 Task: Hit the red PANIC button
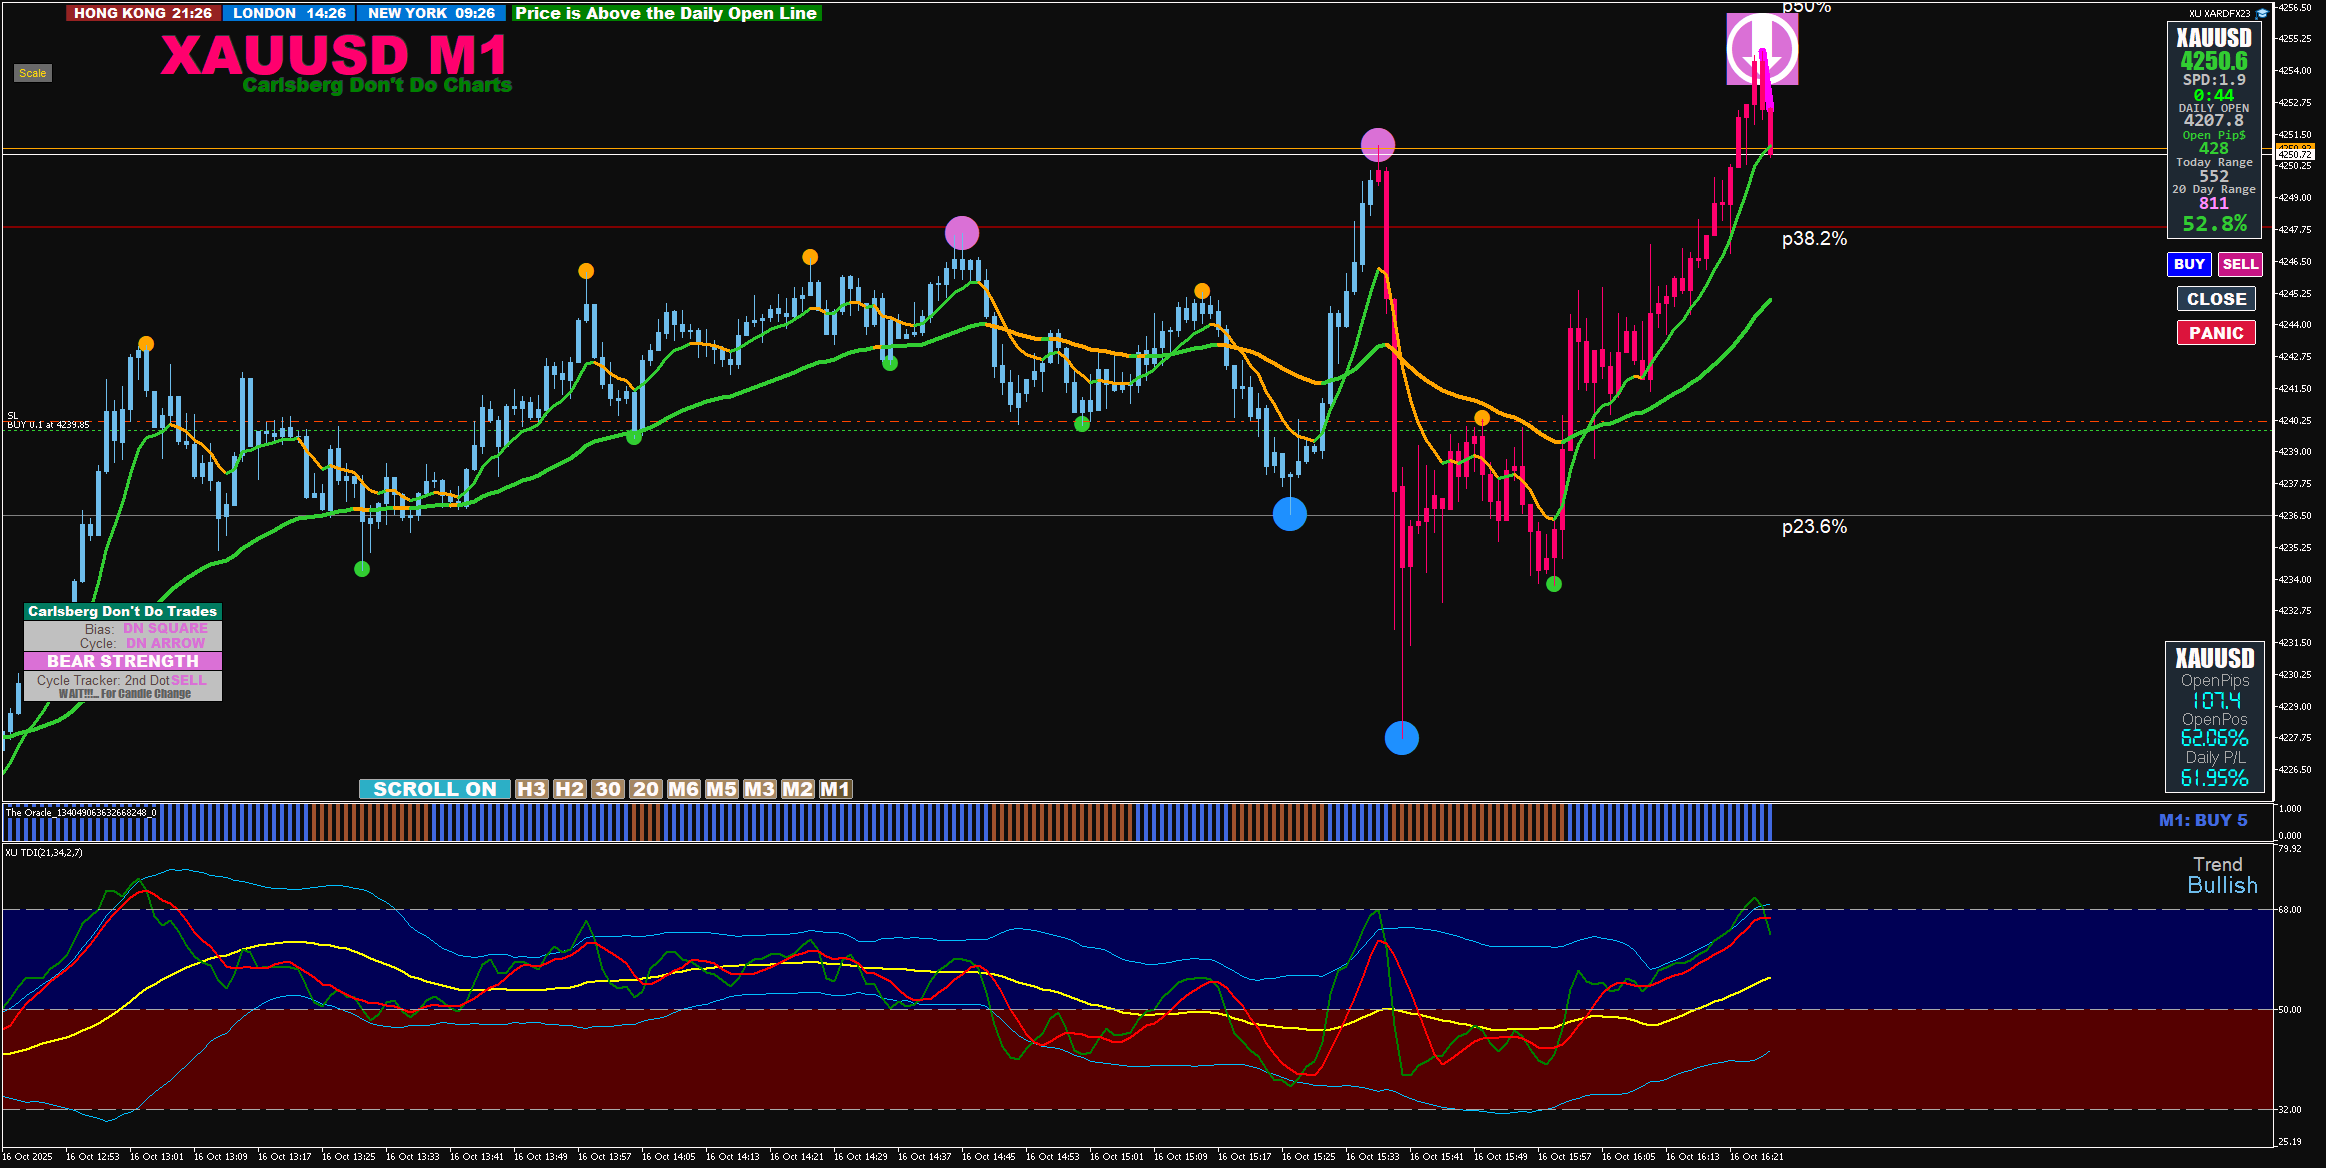pyautogui.click(x=2215, y=333)
